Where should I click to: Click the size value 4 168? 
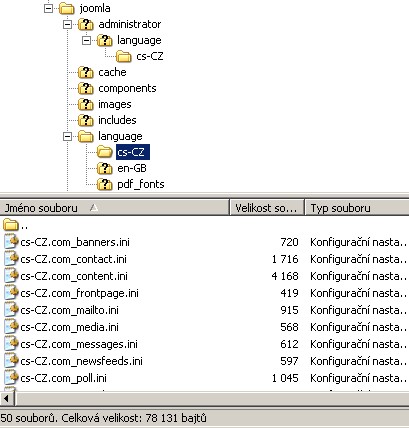pos(285,276)
